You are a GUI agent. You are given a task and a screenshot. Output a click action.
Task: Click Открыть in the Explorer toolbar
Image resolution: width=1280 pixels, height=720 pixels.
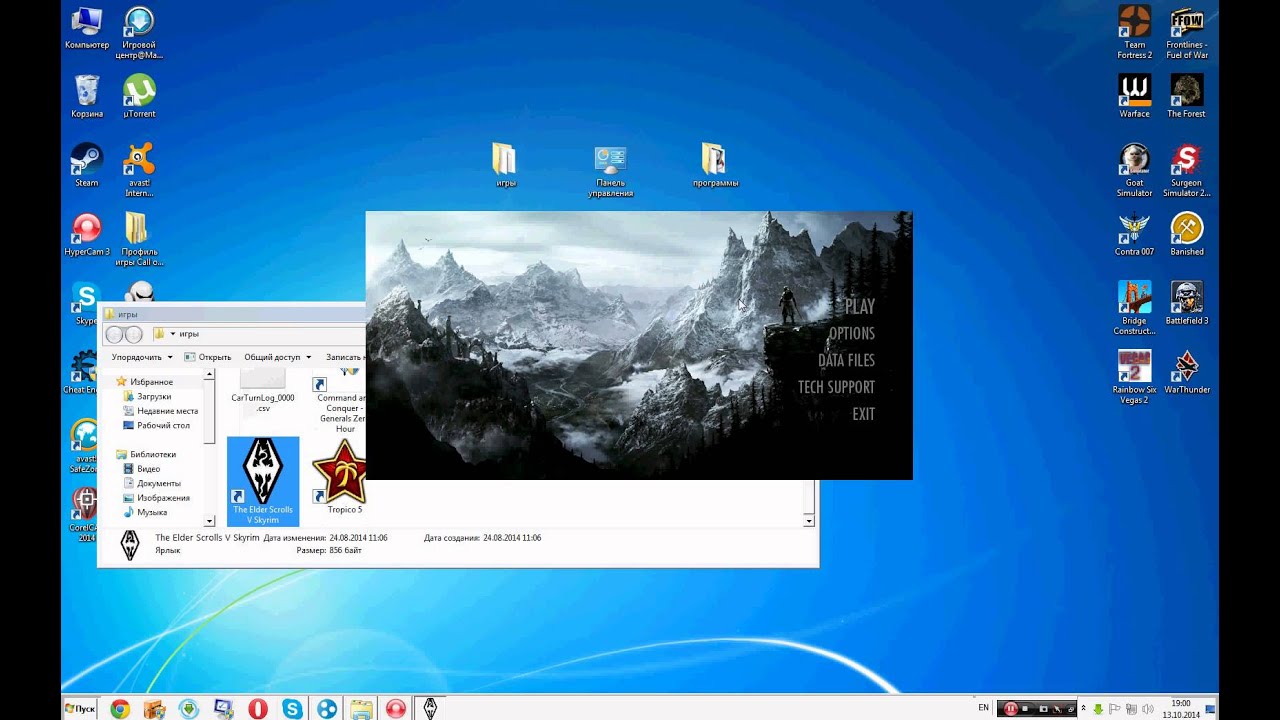(207, 357)
